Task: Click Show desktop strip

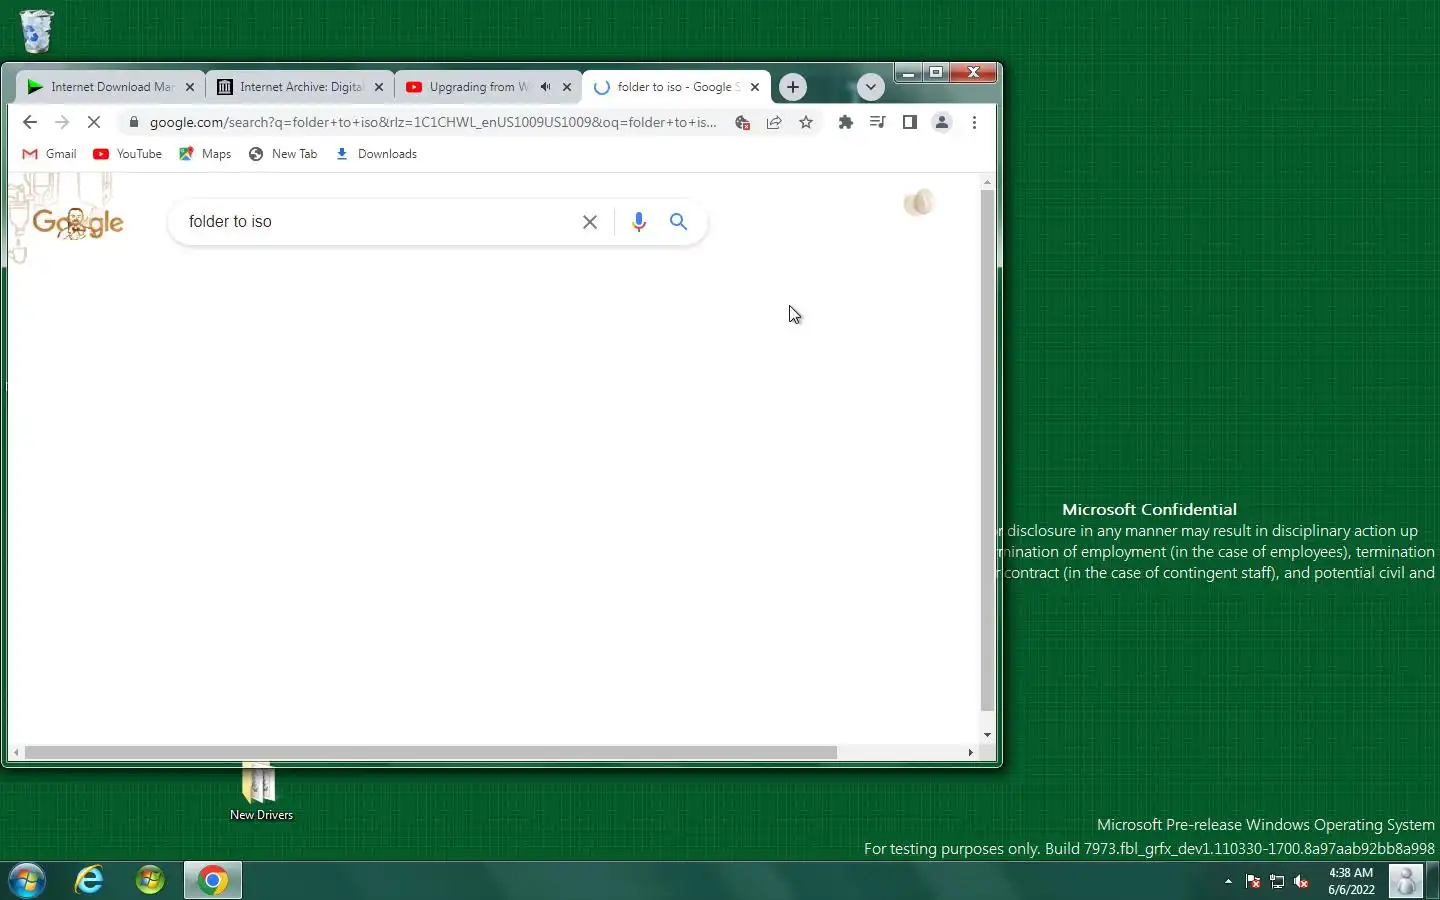Action: coord(1433,881)
